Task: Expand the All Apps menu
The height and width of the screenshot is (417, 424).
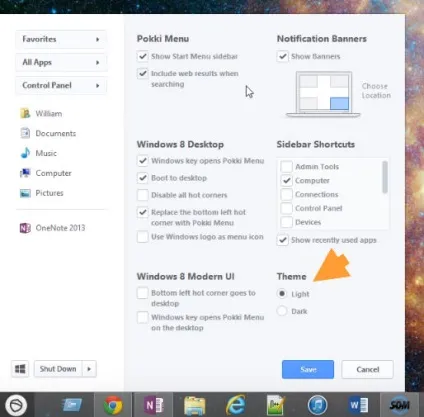Action: pyautogui.click(x=61, y=62)
